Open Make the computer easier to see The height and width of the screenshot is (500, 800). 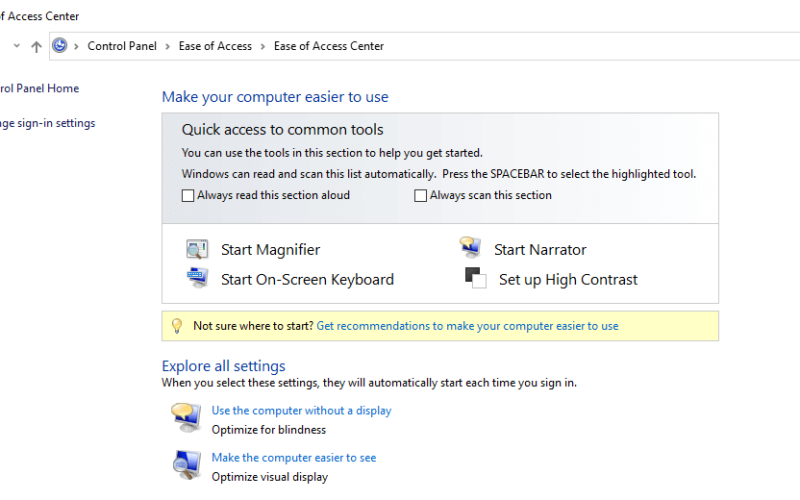tap(294, 458)
